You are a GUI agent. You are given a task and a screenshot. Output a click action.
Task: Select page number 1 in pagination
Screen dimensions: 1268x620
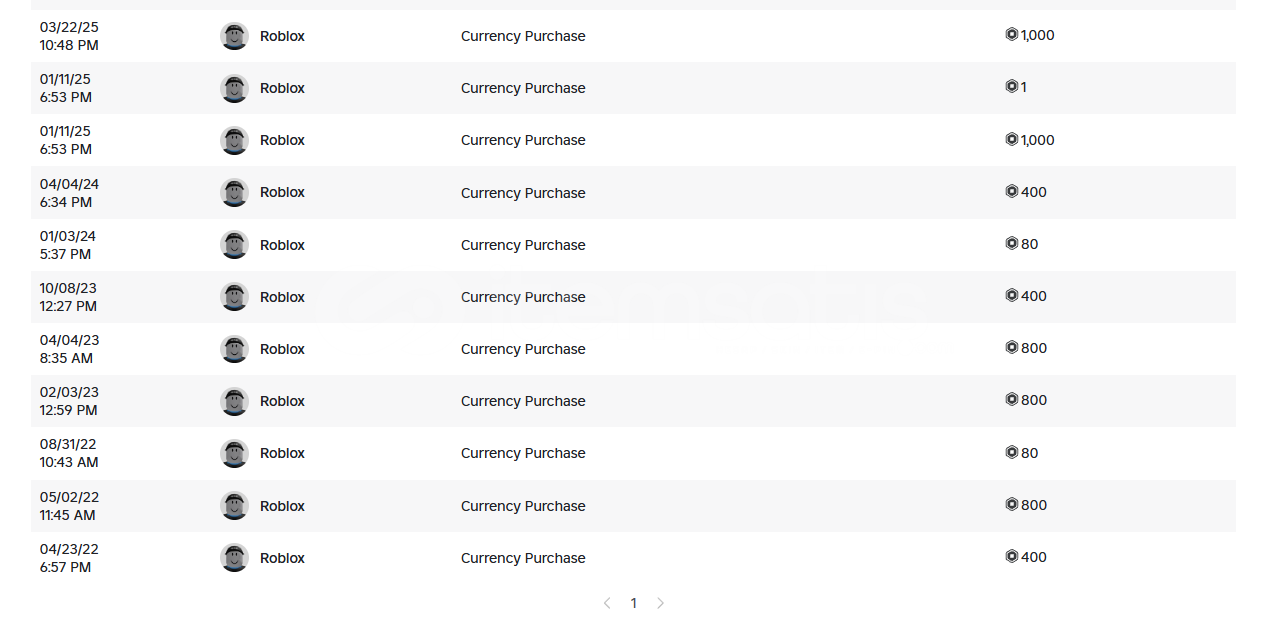(633, 603)
